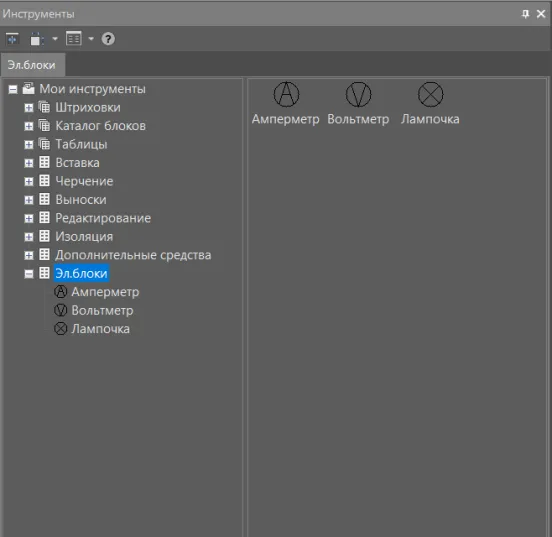Expand the Штриховки tree node
The image size is (552, 537).
(x=29, y=108)
